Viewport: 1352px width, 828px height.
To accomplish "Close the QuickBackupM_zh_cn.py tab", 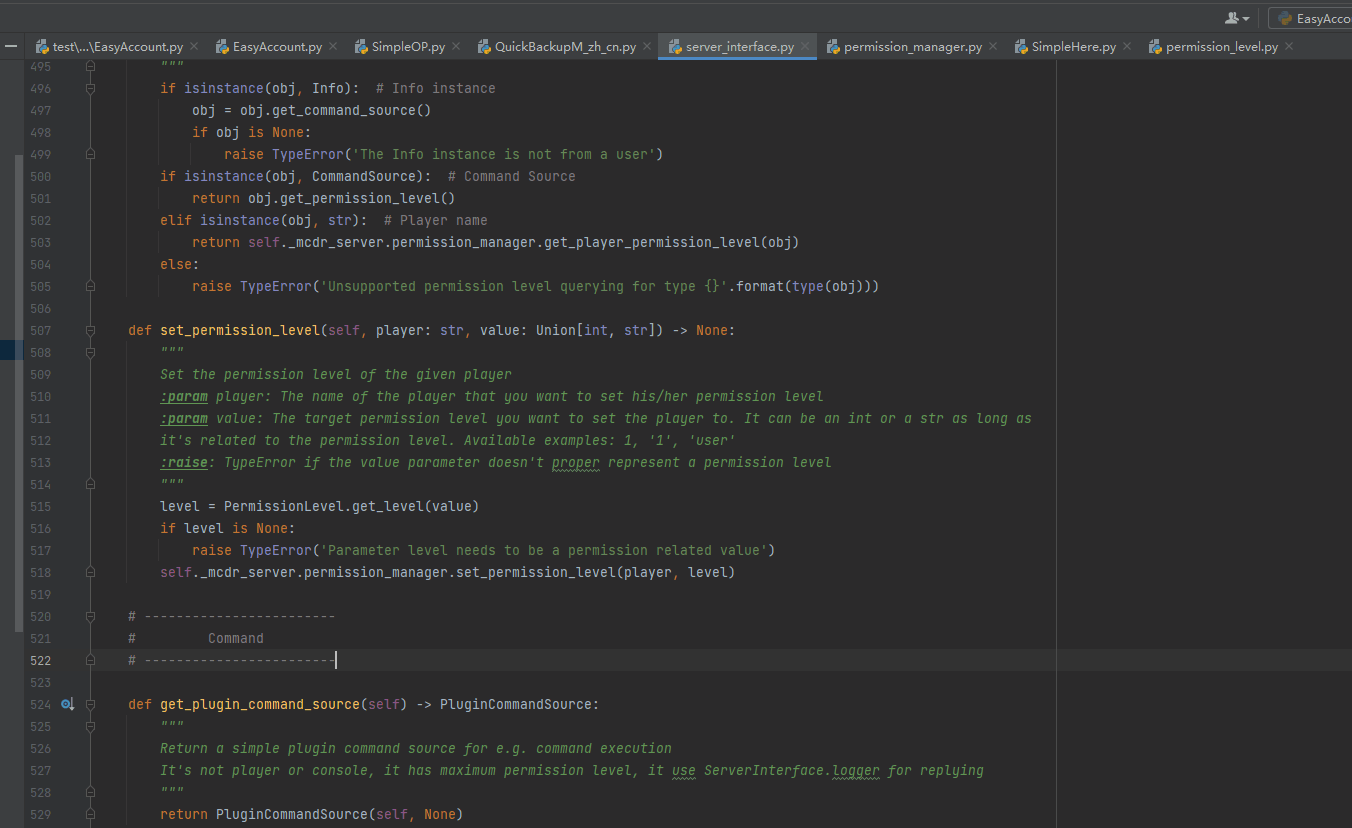I will 647,46.
